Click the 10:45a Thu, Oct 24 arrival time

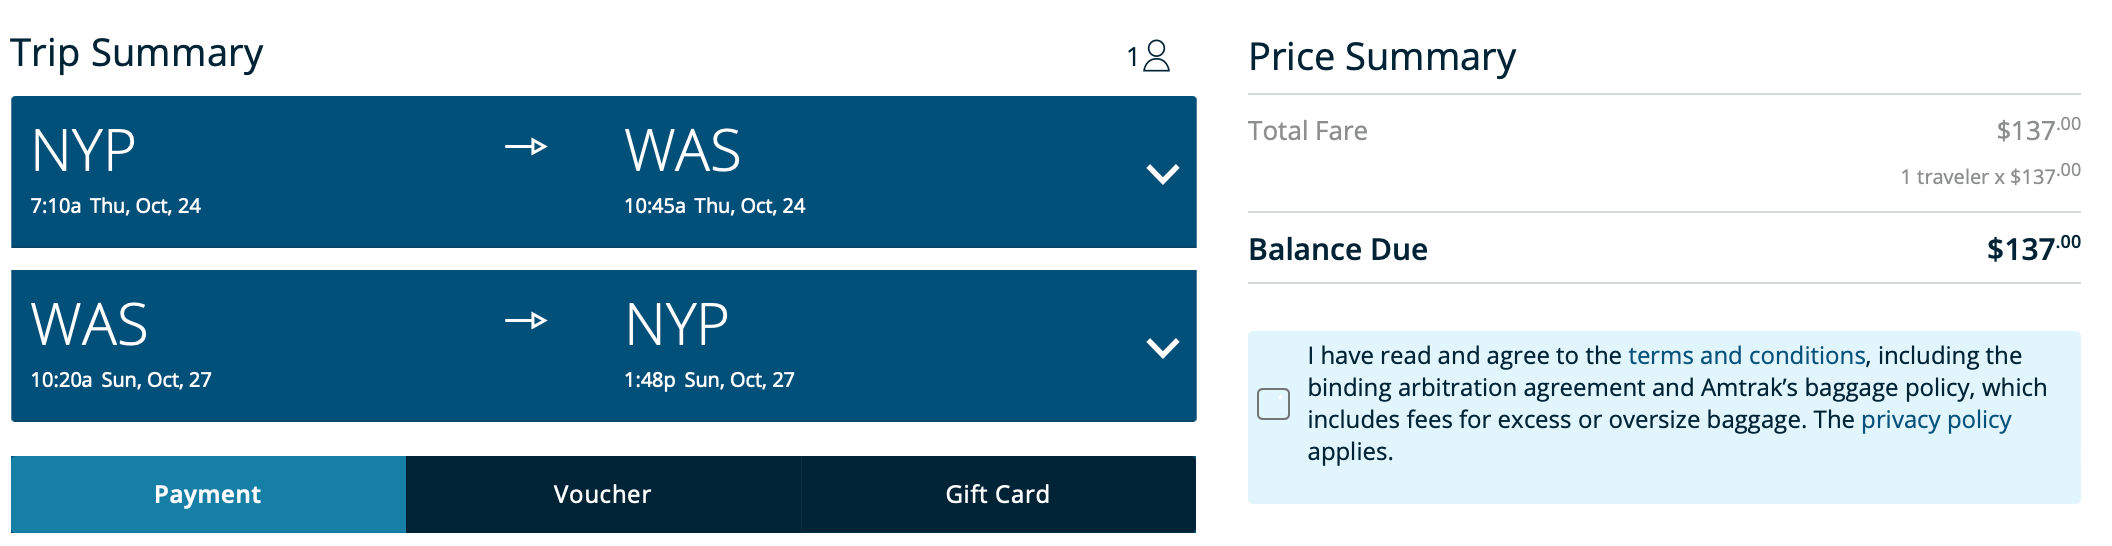coord(714,206)
